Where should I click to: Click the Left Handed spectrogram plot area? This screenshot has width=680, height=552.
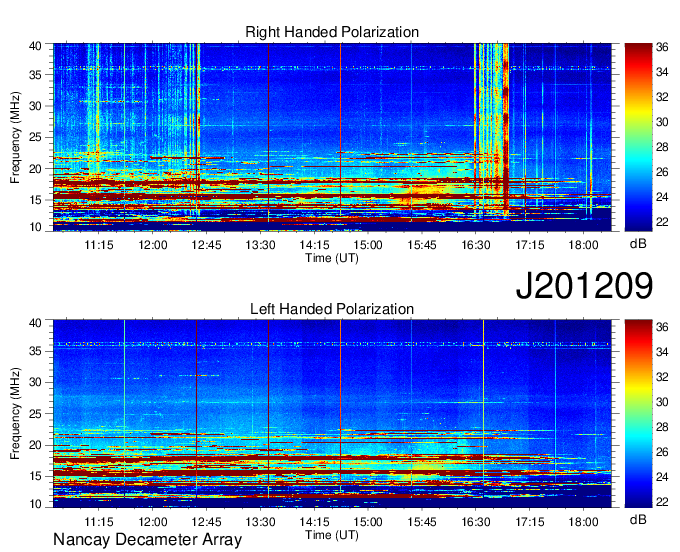coord(332,414)
